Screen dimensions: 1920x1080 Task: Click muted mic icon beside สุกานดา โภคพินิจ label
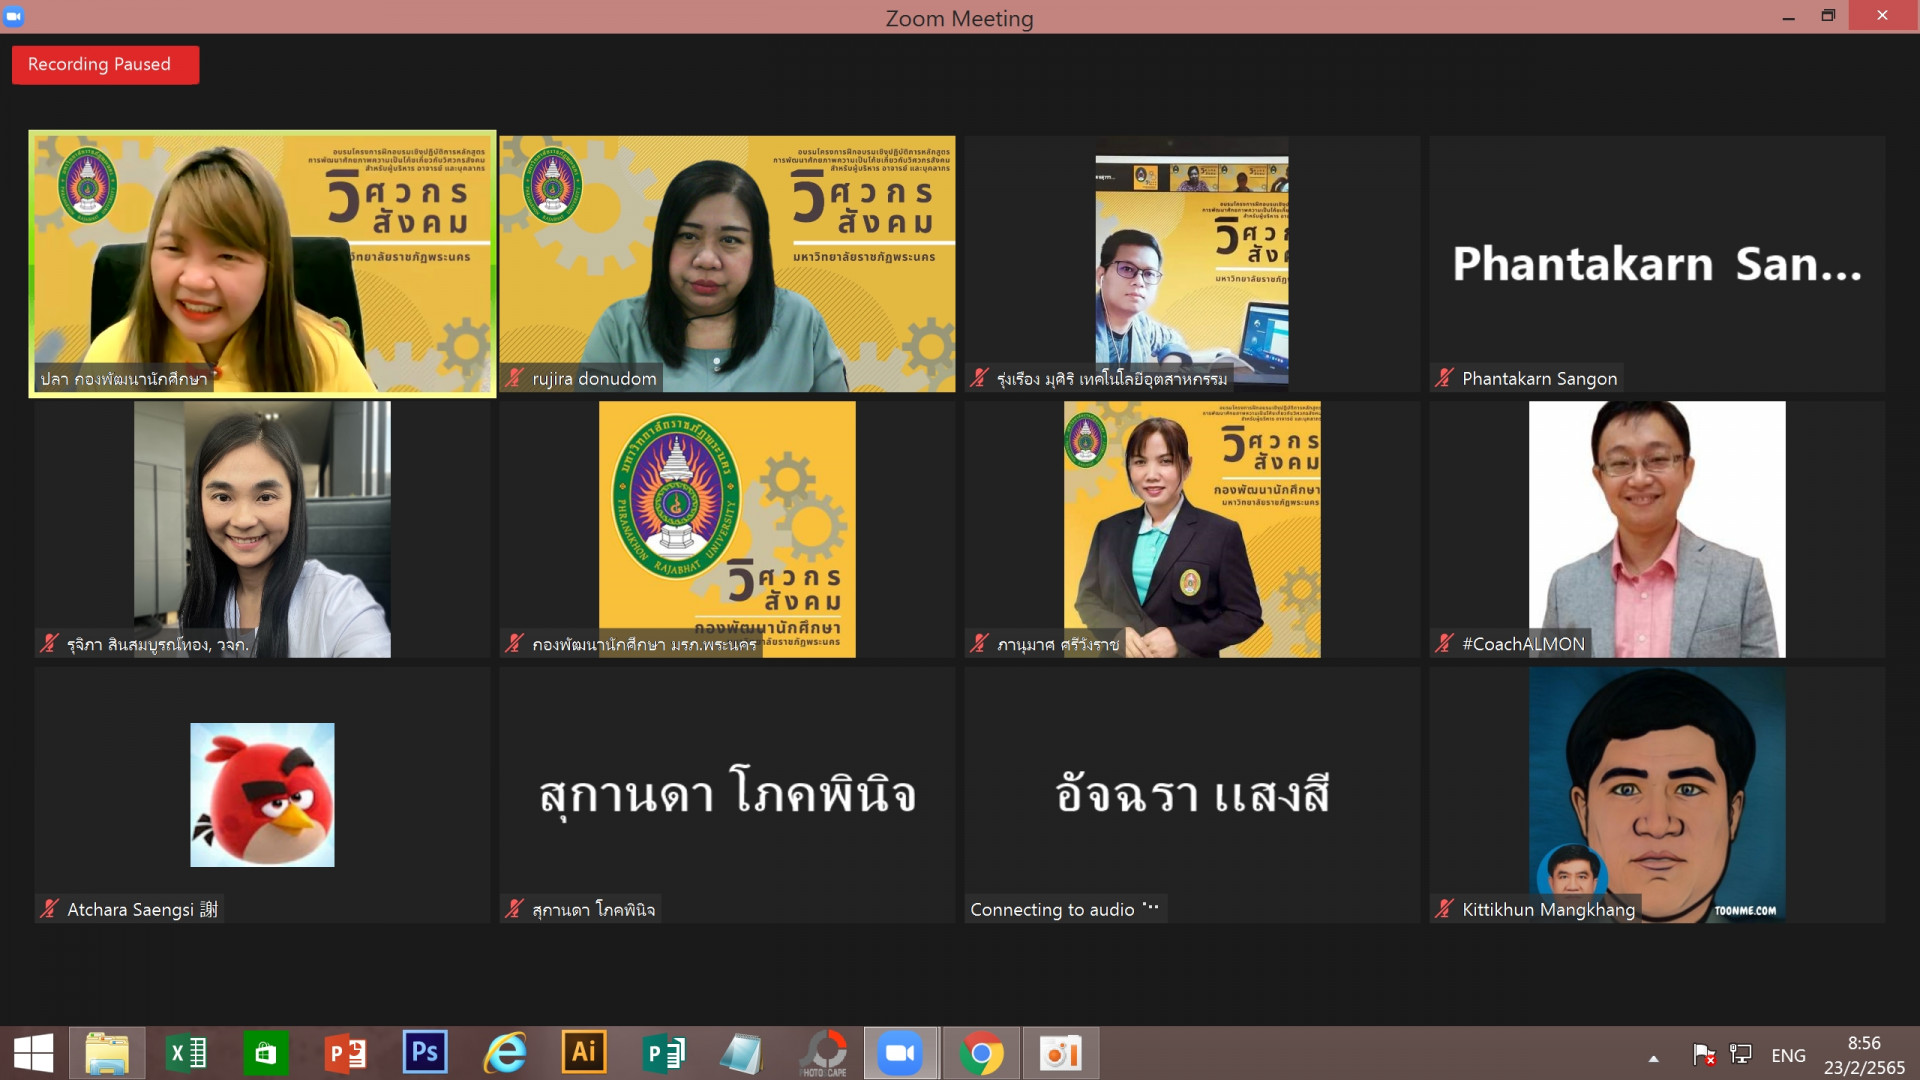[515, 909]
